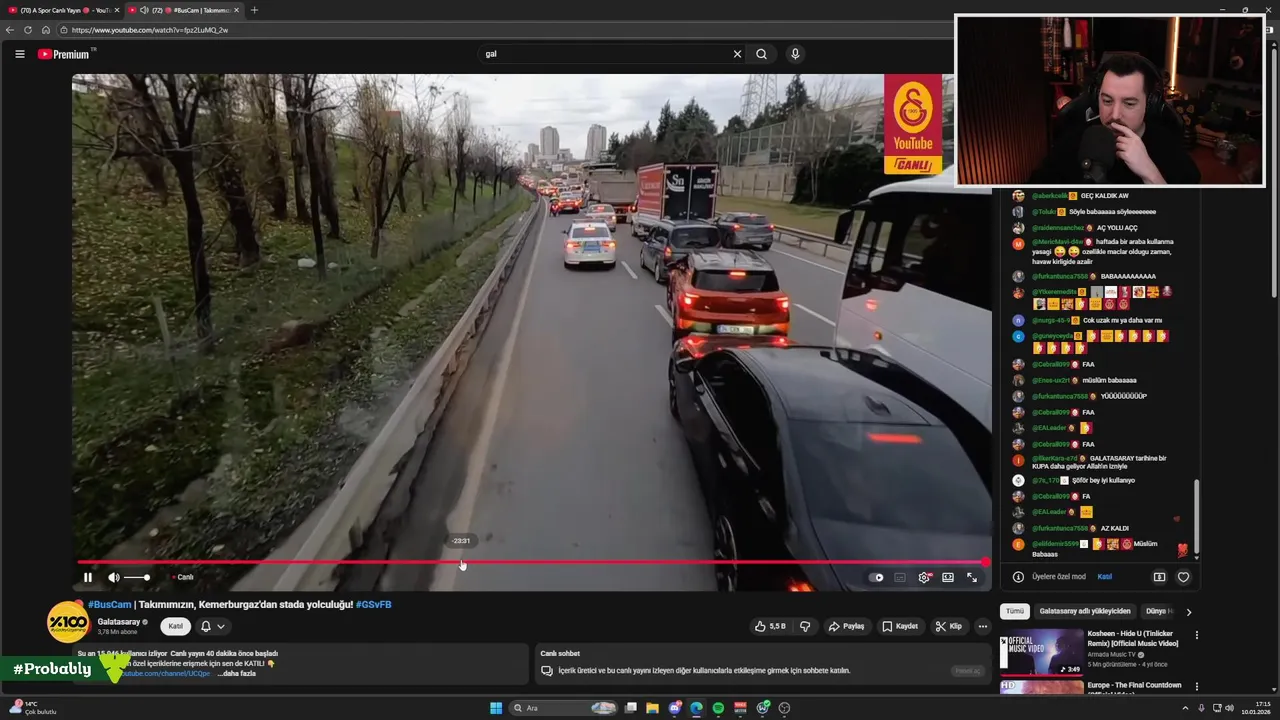Image resolution: width=1280 pixels, height=720 pixels.
Task: Open YouTube guide hamburger menu
Action: click(20, 54)
